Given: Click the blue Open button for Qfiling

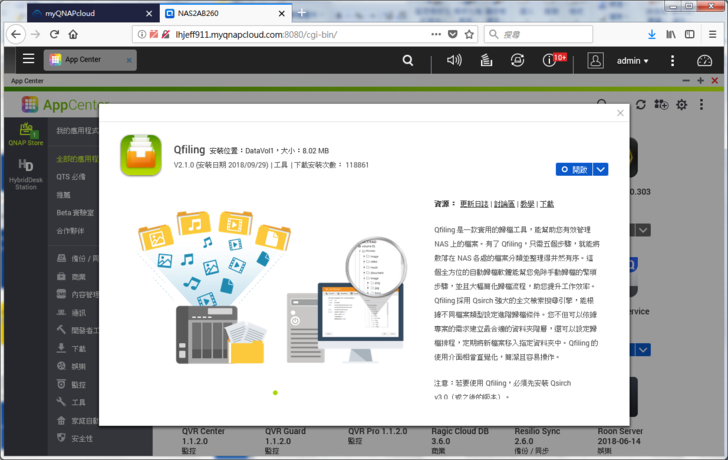Looking at the screenshot, I should (574, 169).
